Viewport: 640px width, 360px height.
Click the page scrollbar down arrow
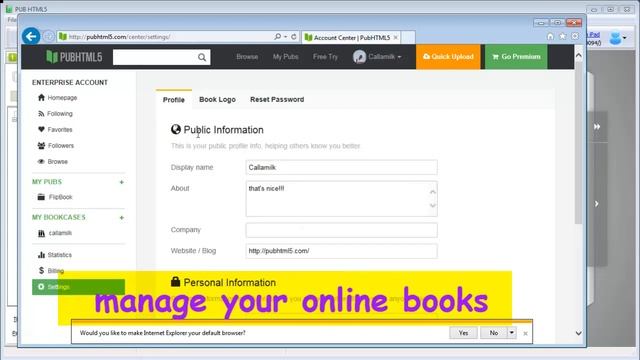tap(578, 333)
